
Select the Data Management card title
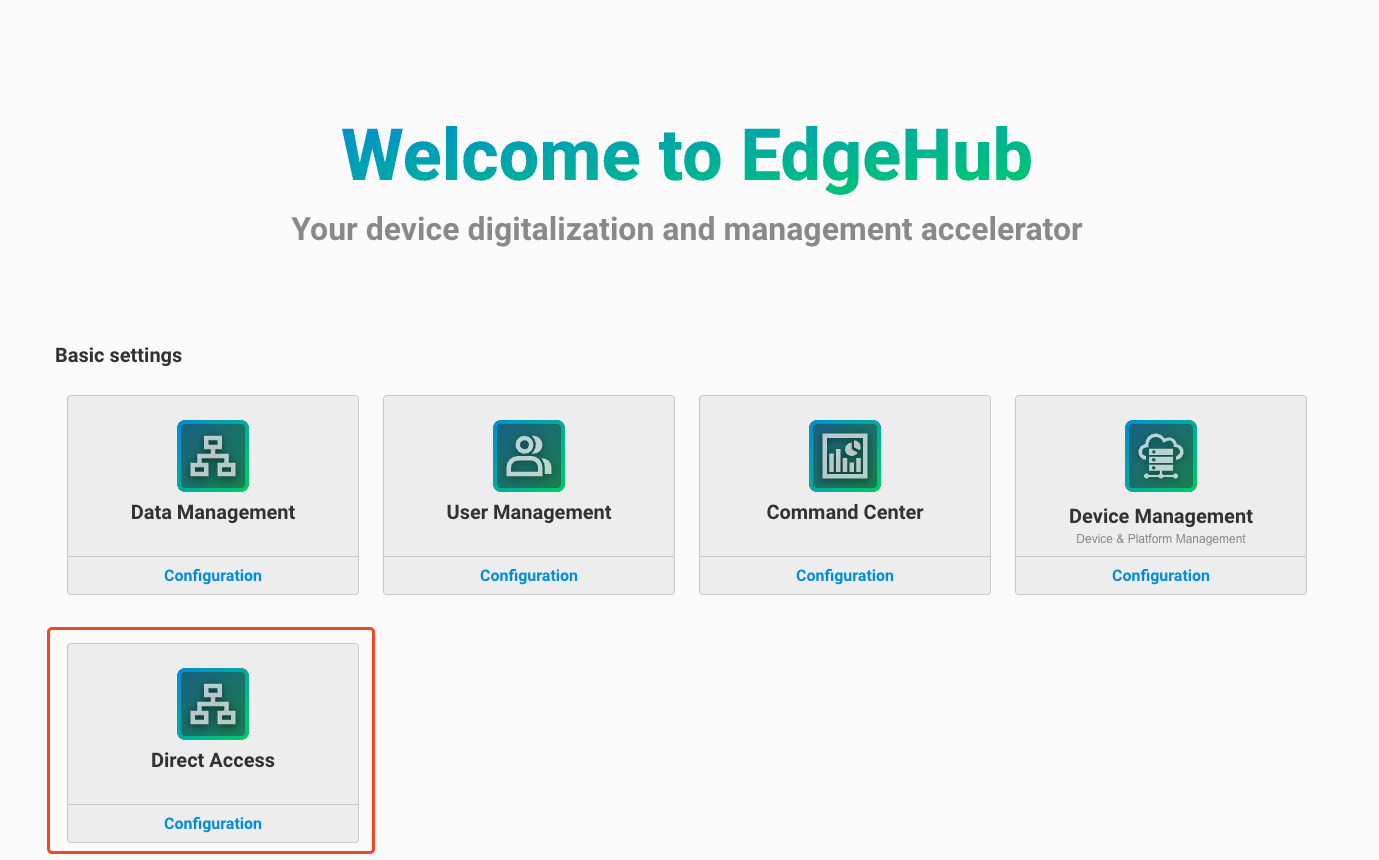point(213,513)
